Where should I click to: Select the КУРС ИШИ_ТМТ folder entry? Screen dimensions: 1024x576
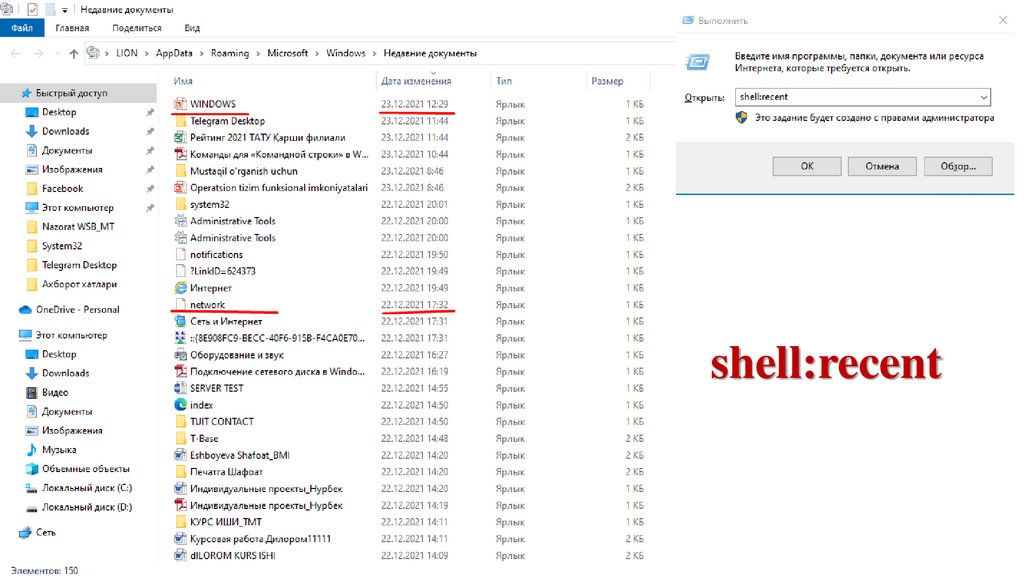(226, 522)
